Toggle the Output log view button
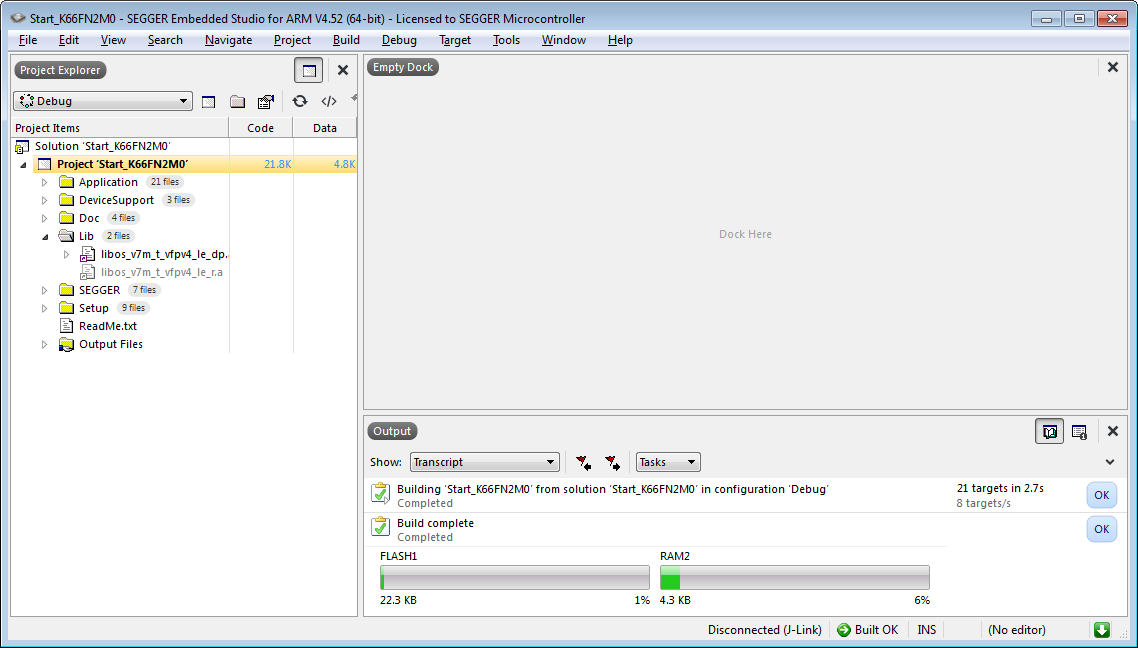The width and height of the screenshot is (1138, 648). click(1079, 431)
